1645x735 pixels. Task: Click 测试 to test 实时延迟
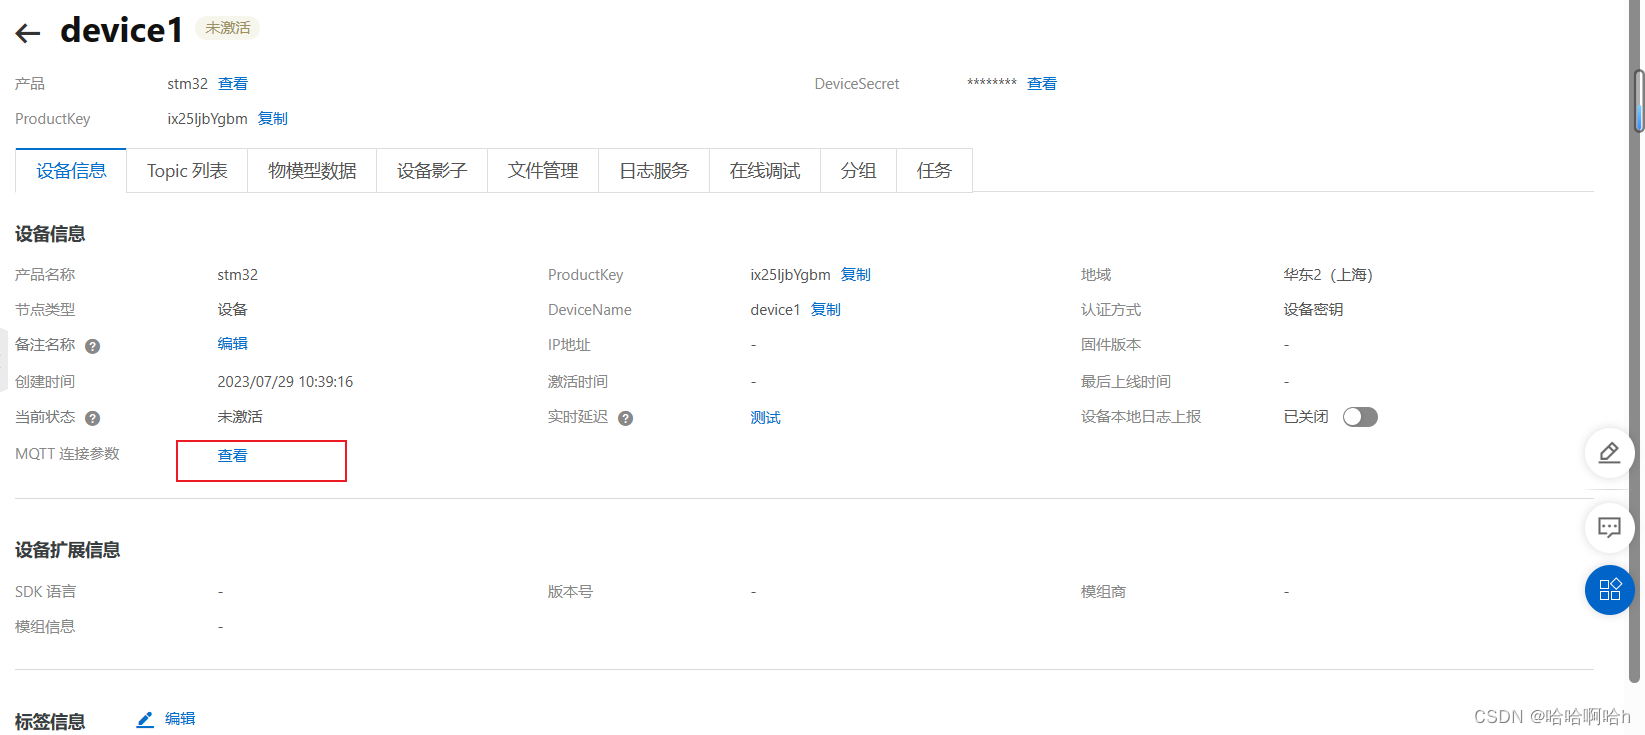tap(766, 418)
